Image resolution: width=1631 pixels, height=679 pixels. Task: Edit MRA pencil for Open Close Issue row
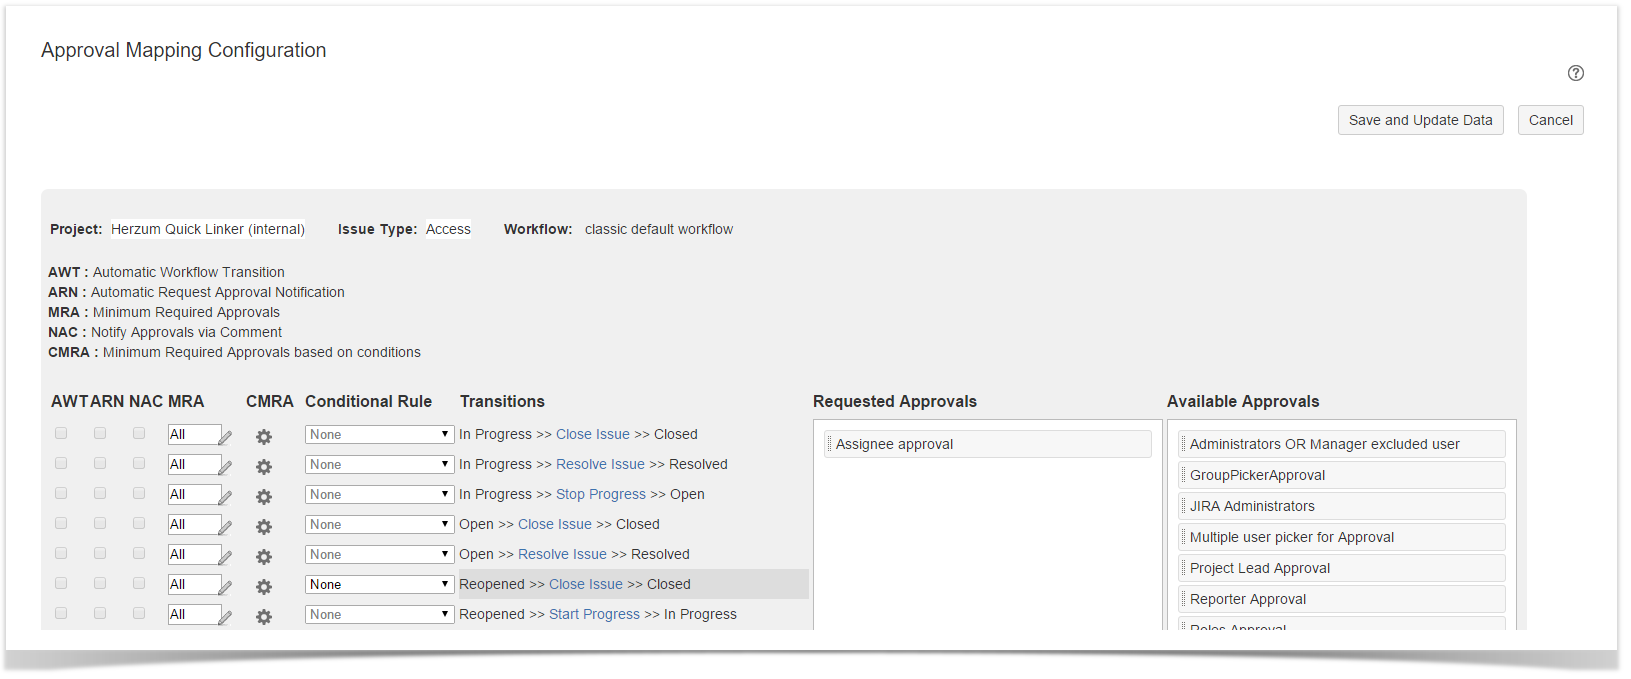(x=225, y=527)
